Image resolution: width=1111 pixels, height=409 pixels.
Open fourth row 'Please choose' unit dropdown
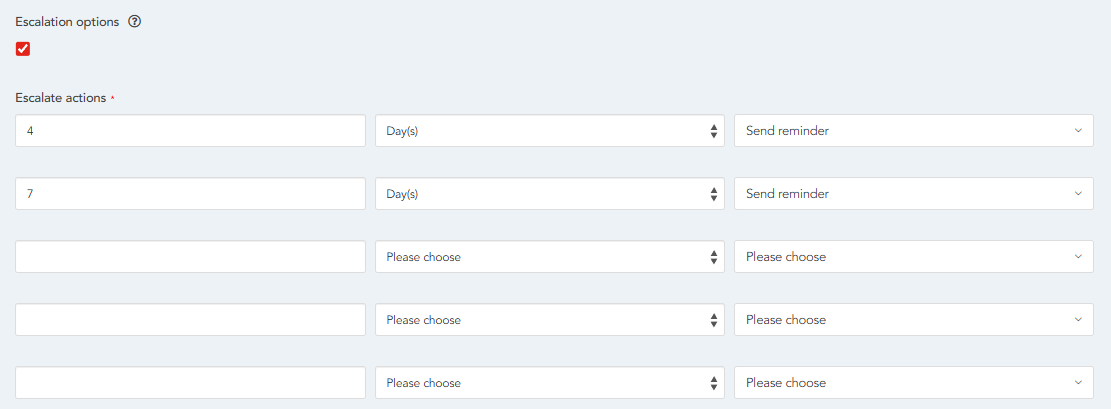549,320
